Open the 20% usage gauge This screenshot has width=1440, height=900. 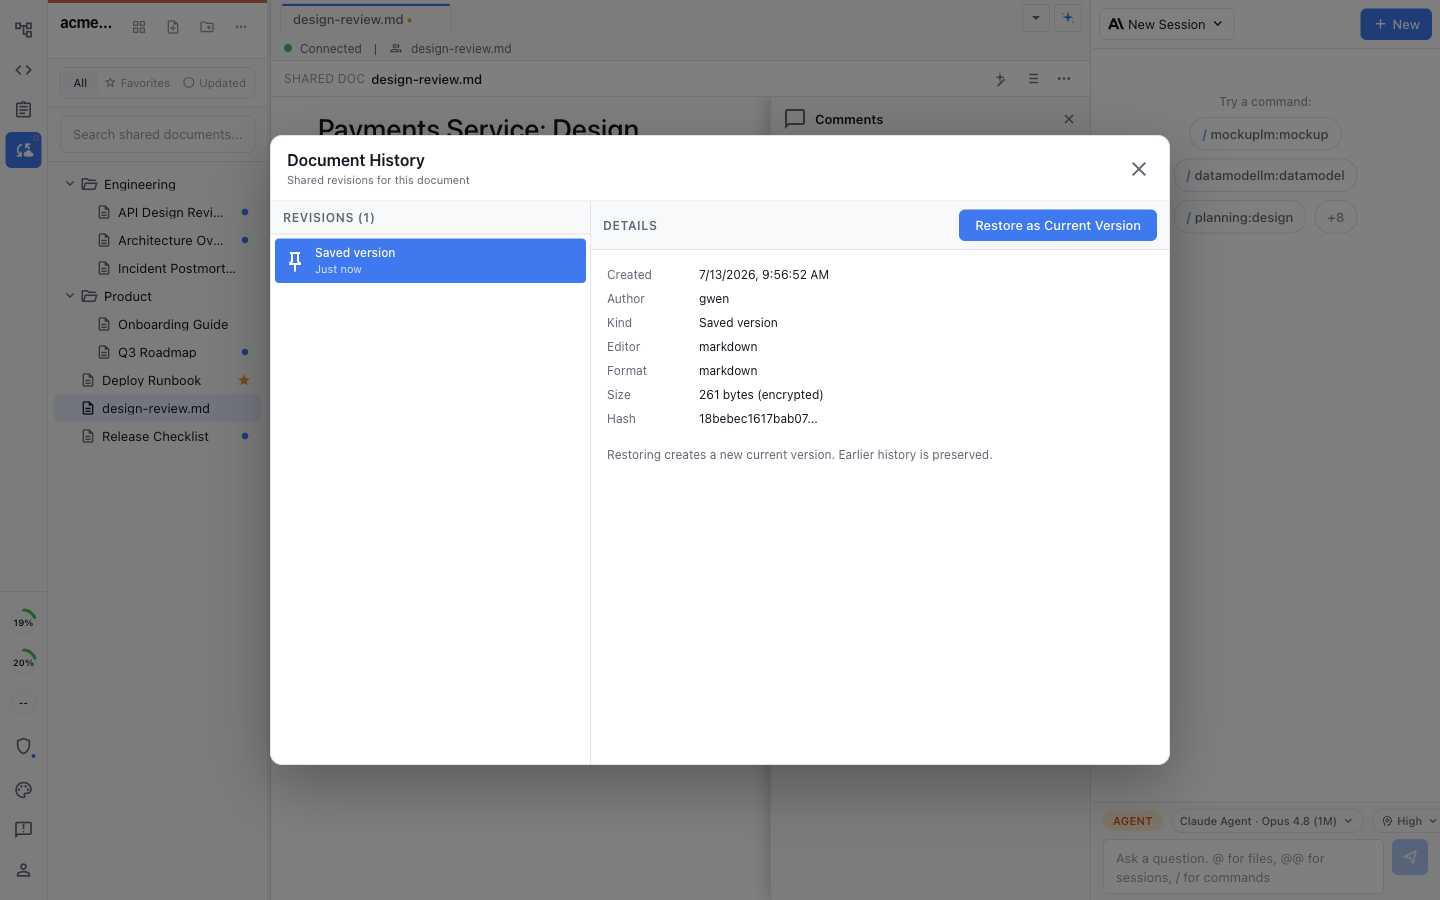point(23,660)
